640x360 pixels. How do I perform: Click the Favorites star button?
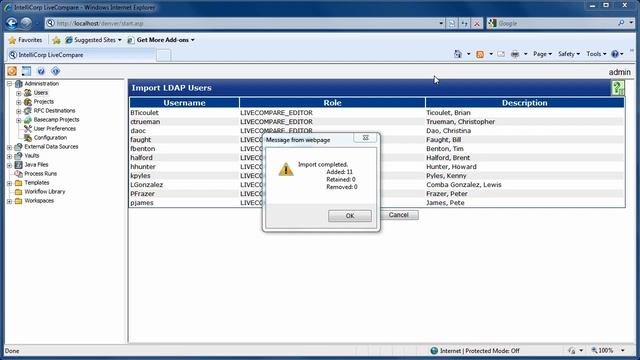tap(25, 40)
